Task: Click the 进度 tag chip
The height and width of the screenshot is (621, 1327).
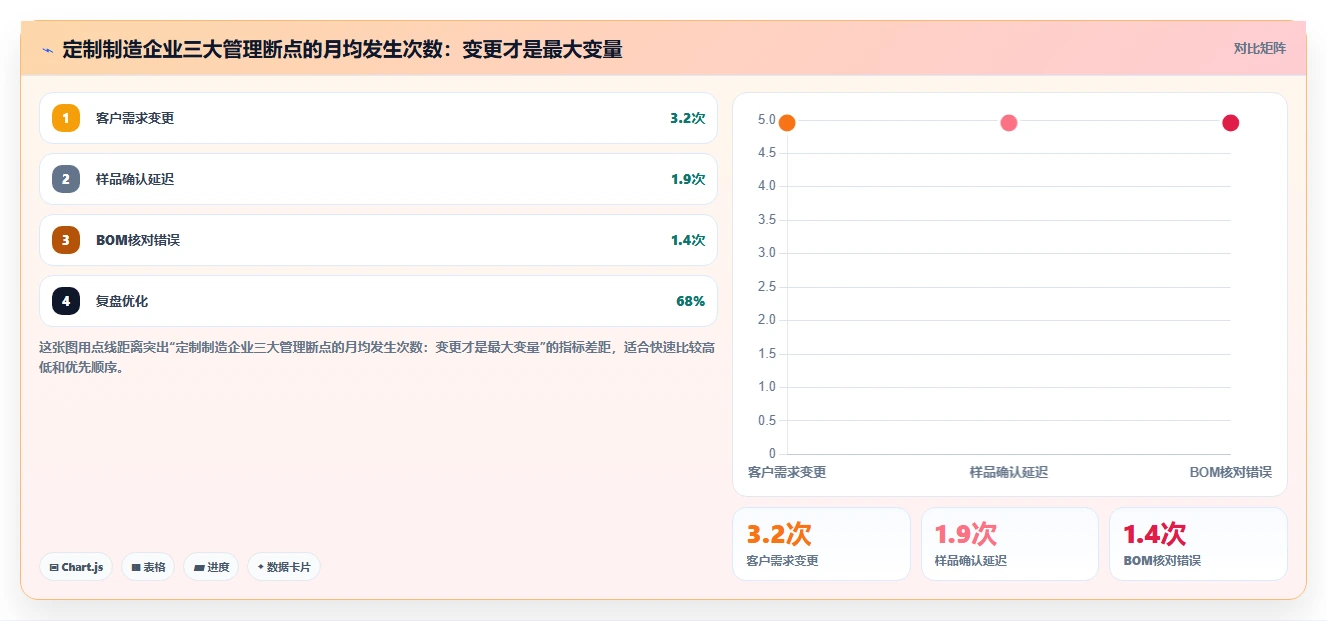Action: coord(211,567)
